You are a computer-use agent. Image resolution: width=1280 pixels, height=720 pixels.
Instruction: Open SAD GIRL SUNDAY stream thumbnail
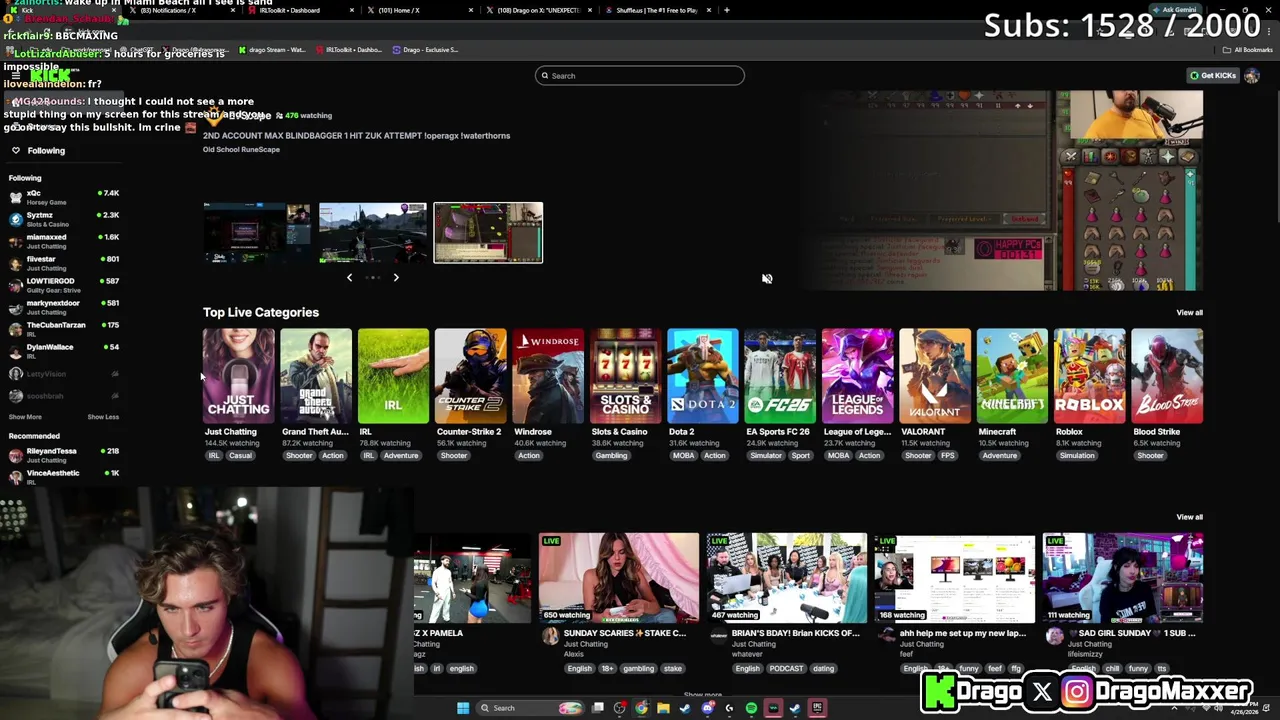click(1123, 578)
